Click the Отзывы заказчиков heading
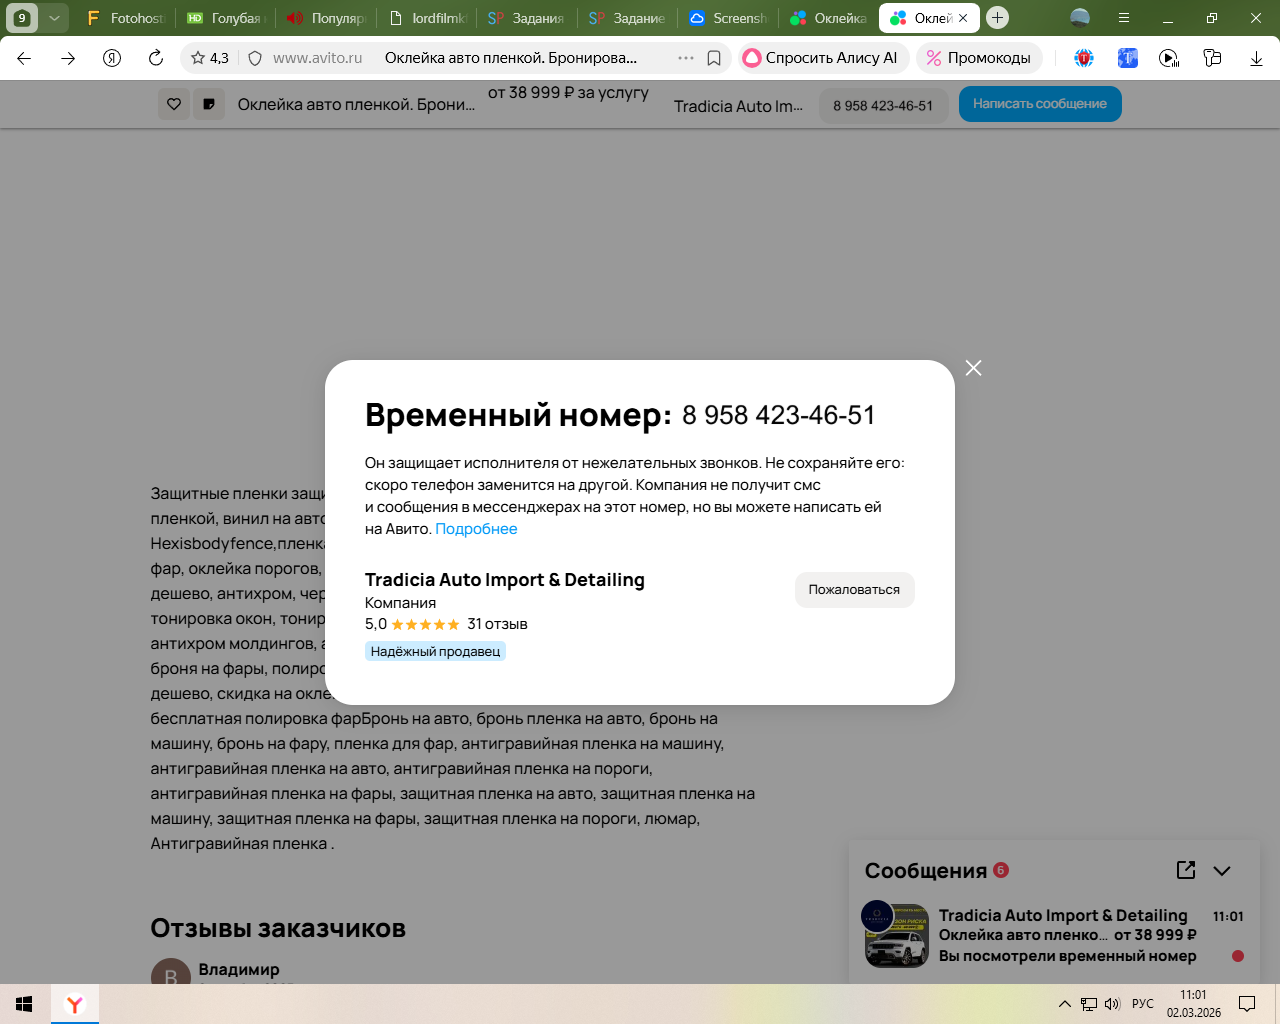Screen dimensions: 1280x1024 tap(278, 928)
